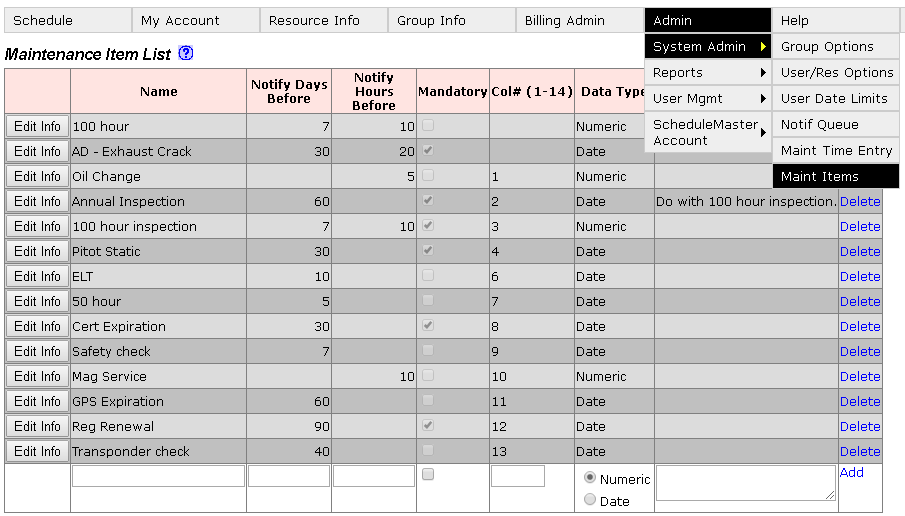Click Edit Info for Mag Service
The image size is (905, 516).
(38, 376)
